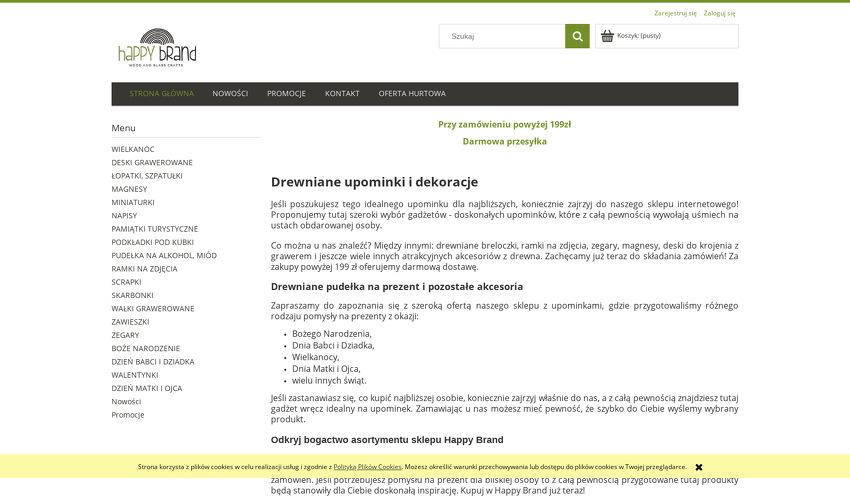The height and width of the screenshot is (500, 850).
Task: Select Deski Grawerowane category
Action: (152, 163)
